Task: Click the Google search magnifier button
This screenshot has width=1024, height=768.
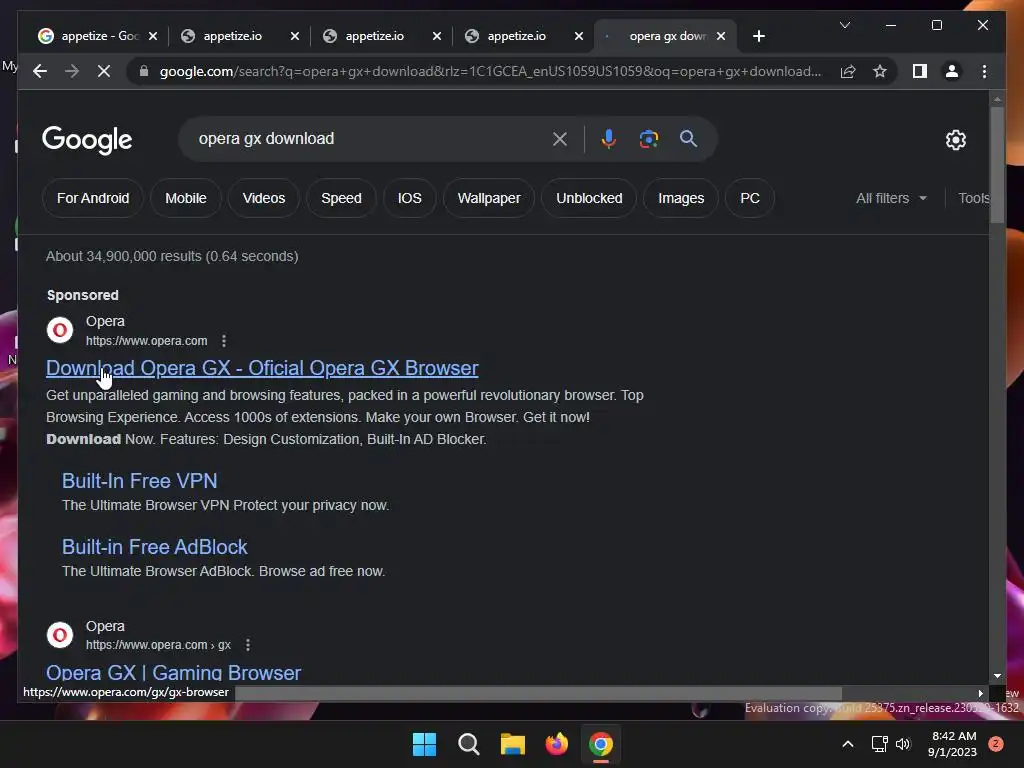Action: pyautogui.click(x=688, y=138)
